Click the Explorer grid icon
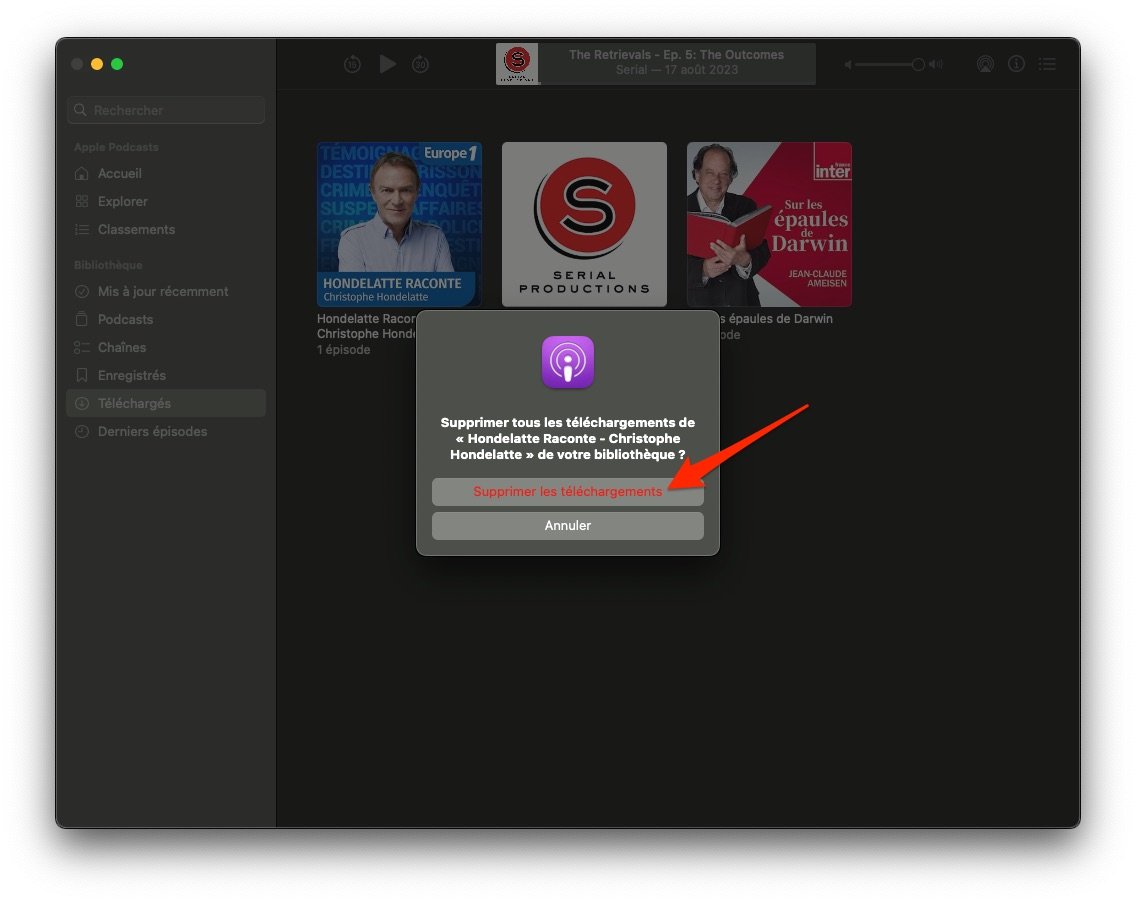1136x902 pixels. [82, 201]
